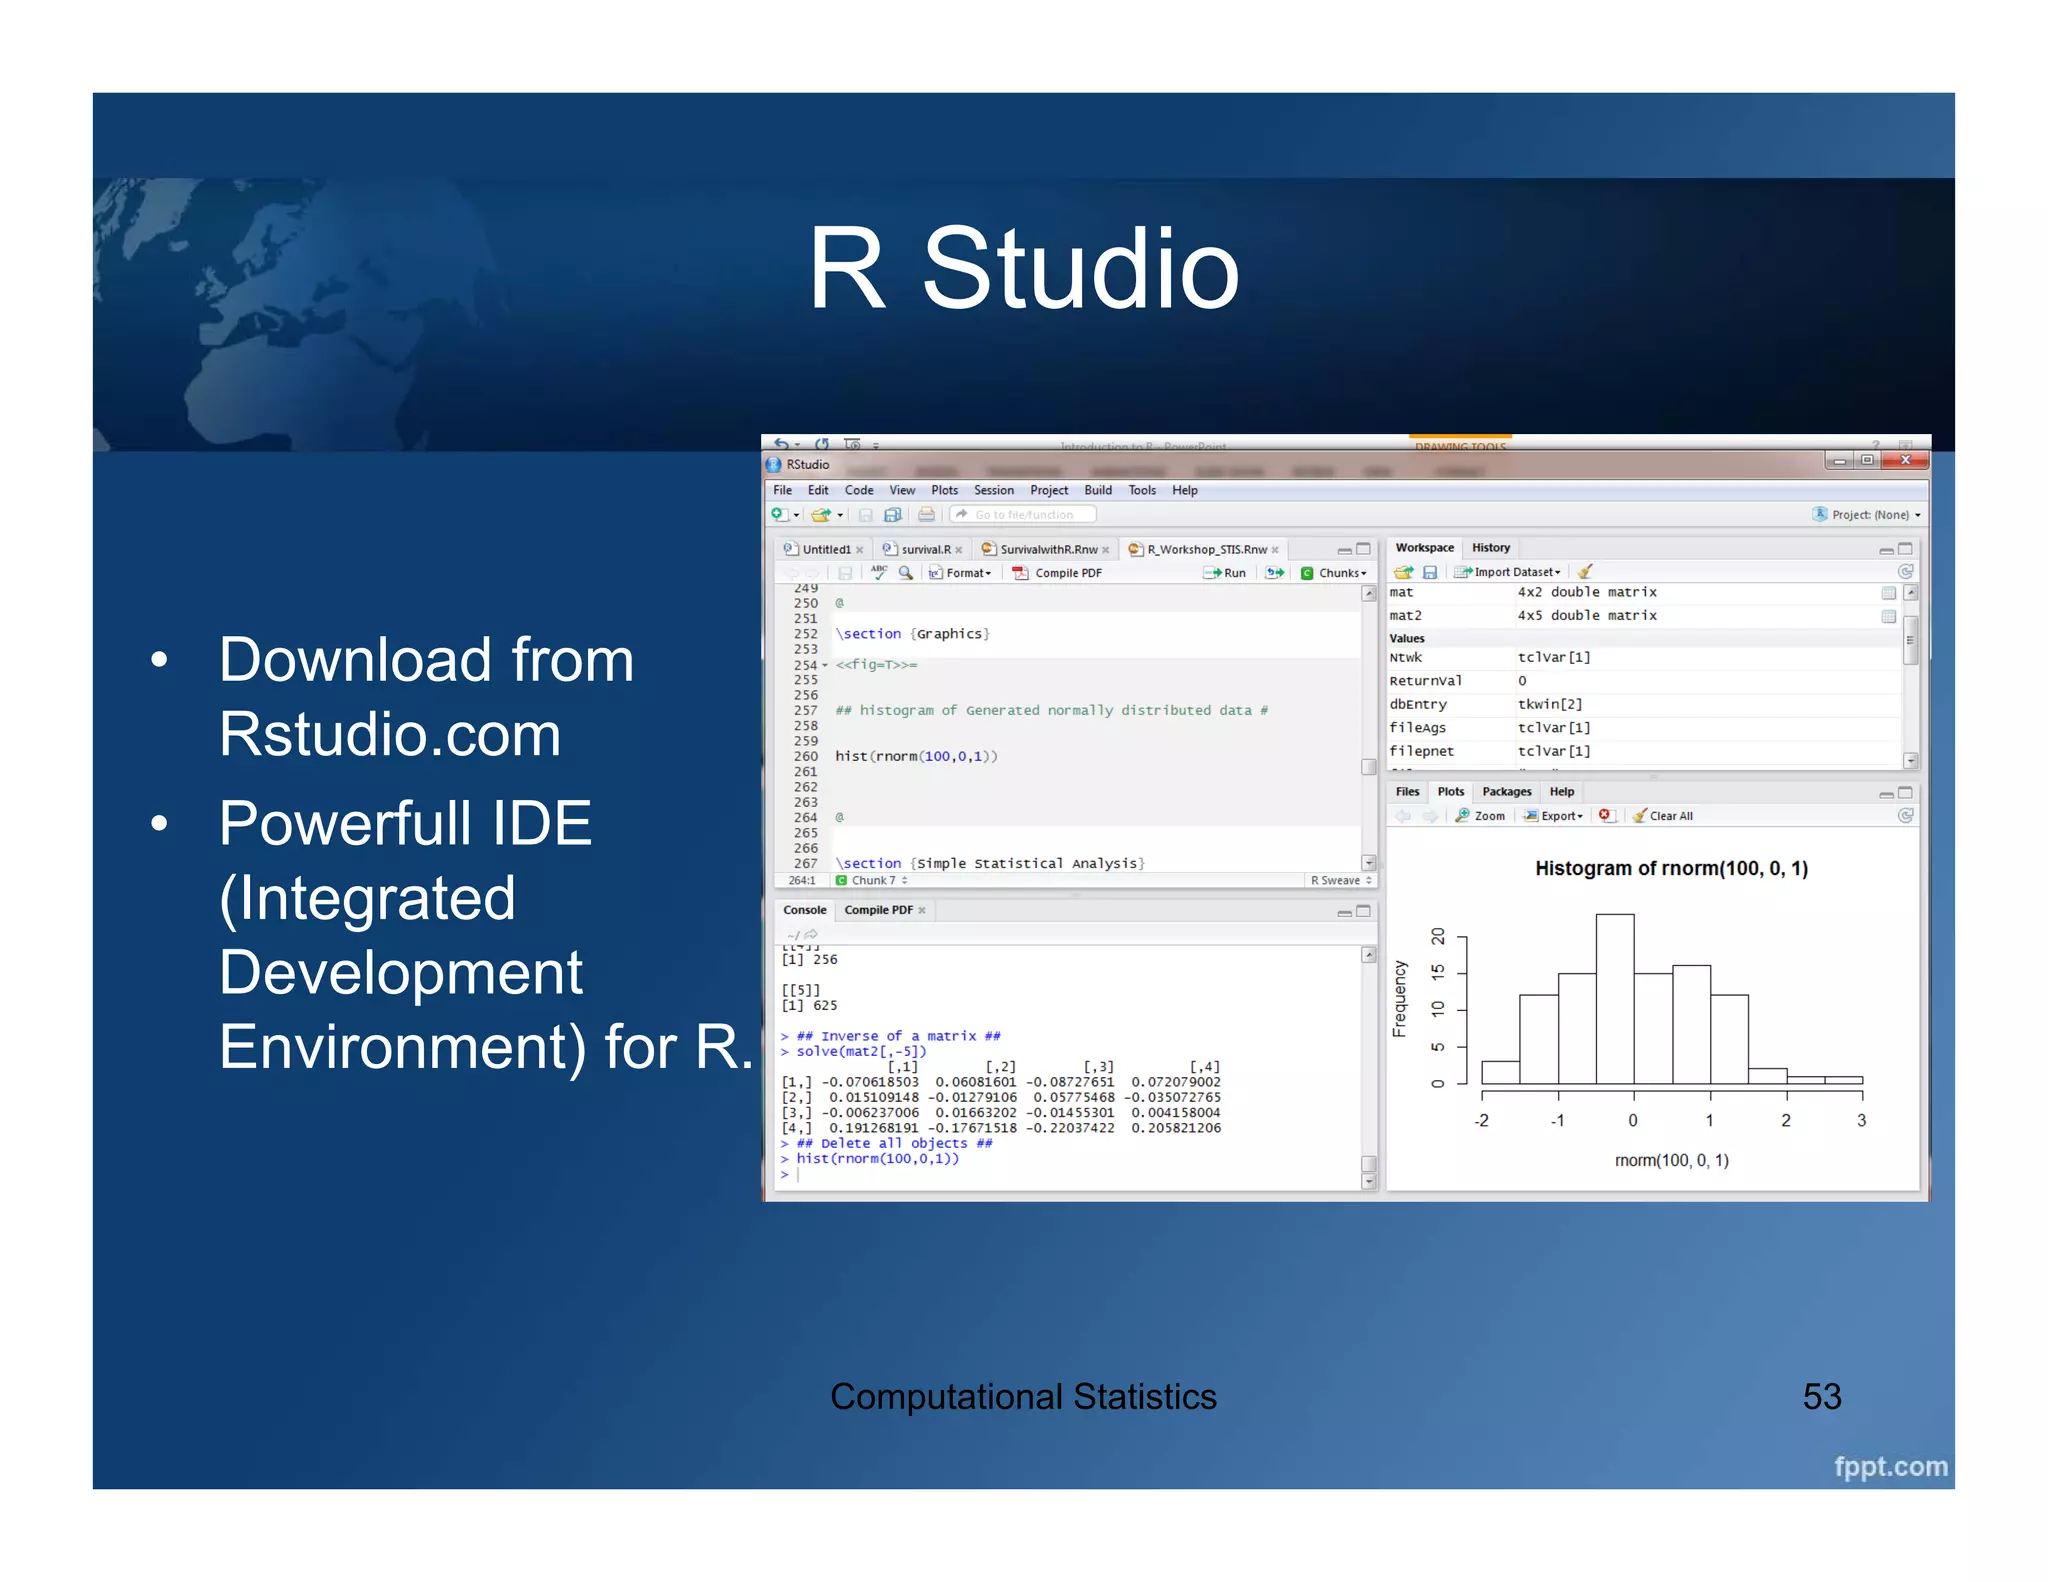Maximize the Plots pane
This screenshot has width=2048, height=1582.
(1905, 792)
